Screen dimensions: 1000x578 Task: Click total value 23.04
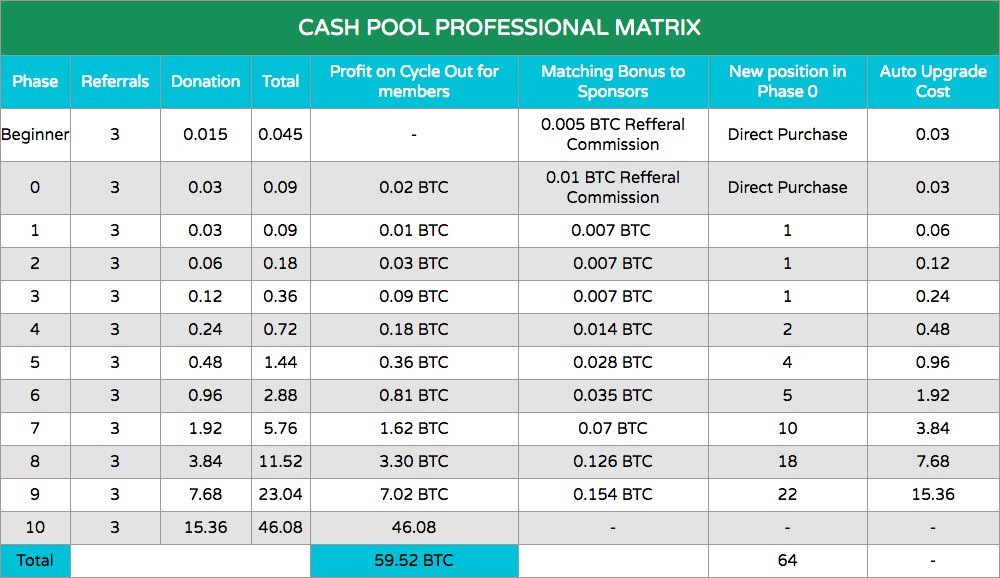point(281,494)
